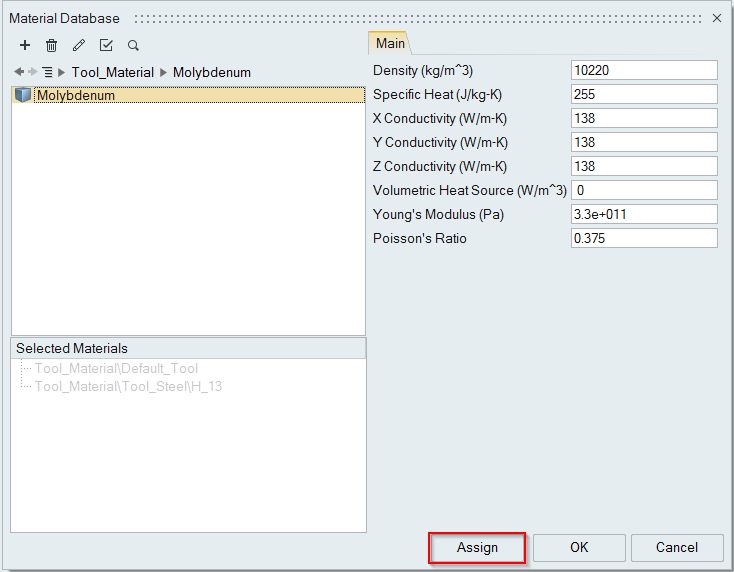The width and height of the screenshot is (734, 572).
Task: Switch to the Main tab
Action: 390,43
